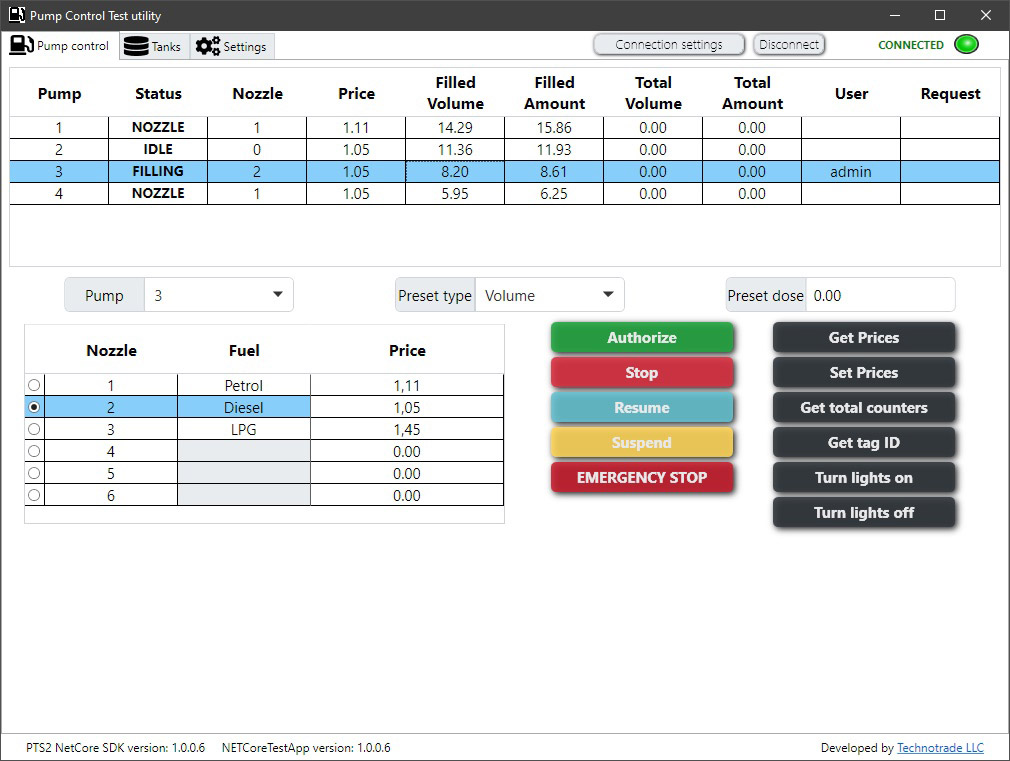
Task: Click the EMERGENCY STOP button
Action: (642, 477)
